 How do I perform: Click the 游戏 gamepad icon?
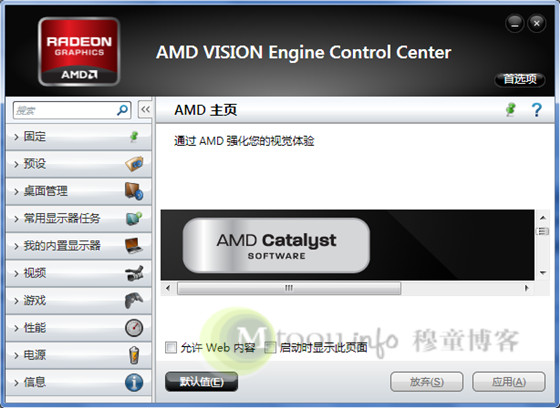coord(134,300)
